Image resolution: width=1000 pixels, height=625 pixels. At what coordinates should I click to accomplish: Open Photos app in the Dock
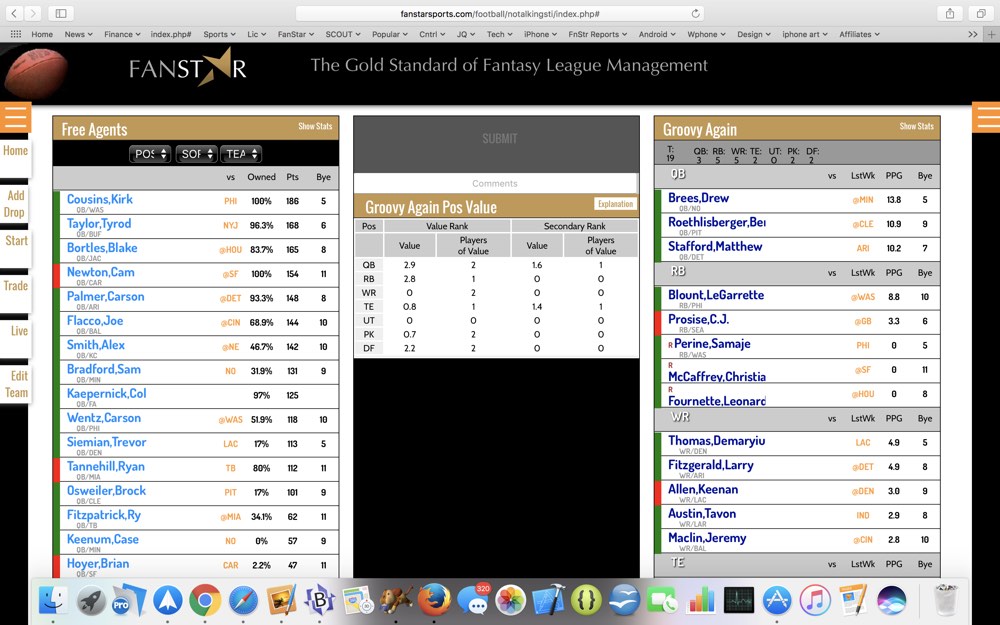click(x=510, y=600)
